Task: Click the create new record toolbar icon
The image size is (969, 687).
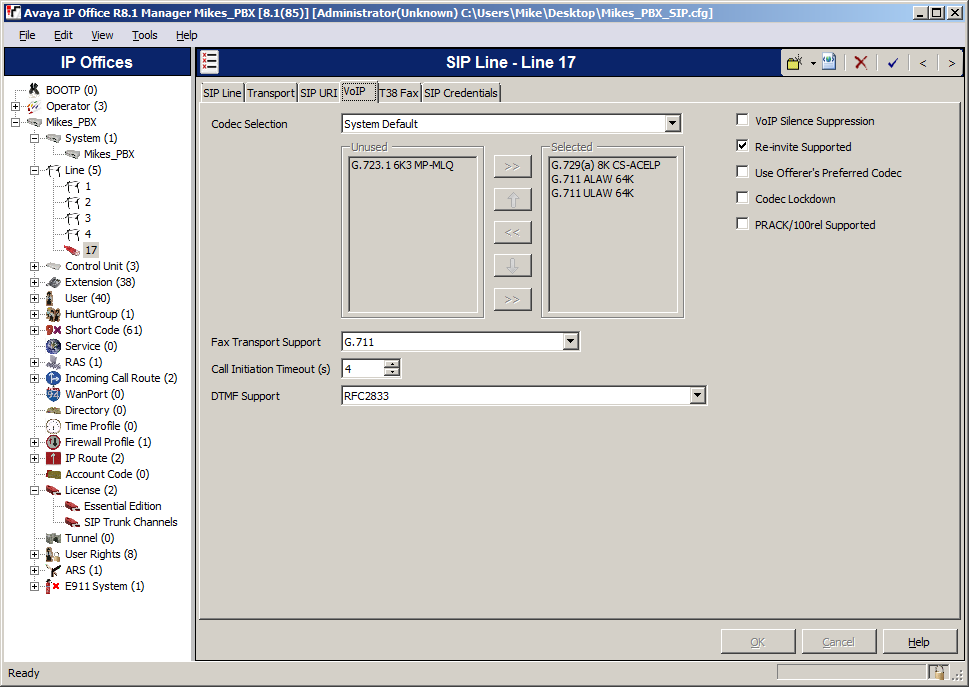Action: pos(795,62)
